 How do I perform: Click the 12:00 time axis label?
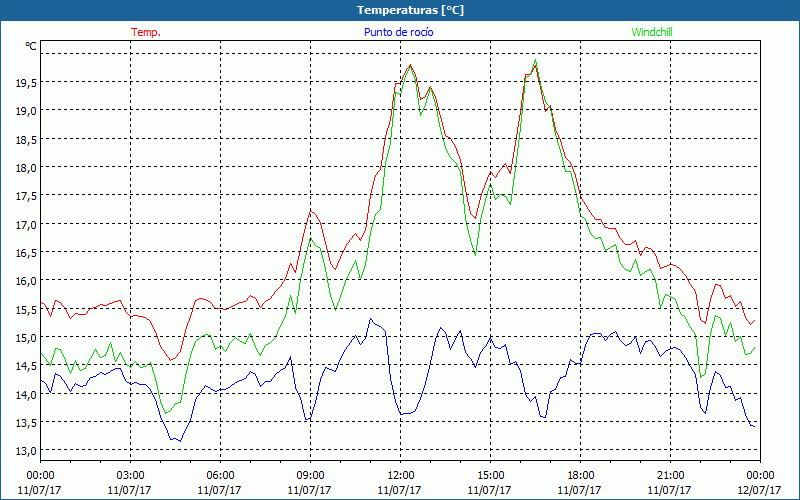pyautogui.click(x=400, y=476)
